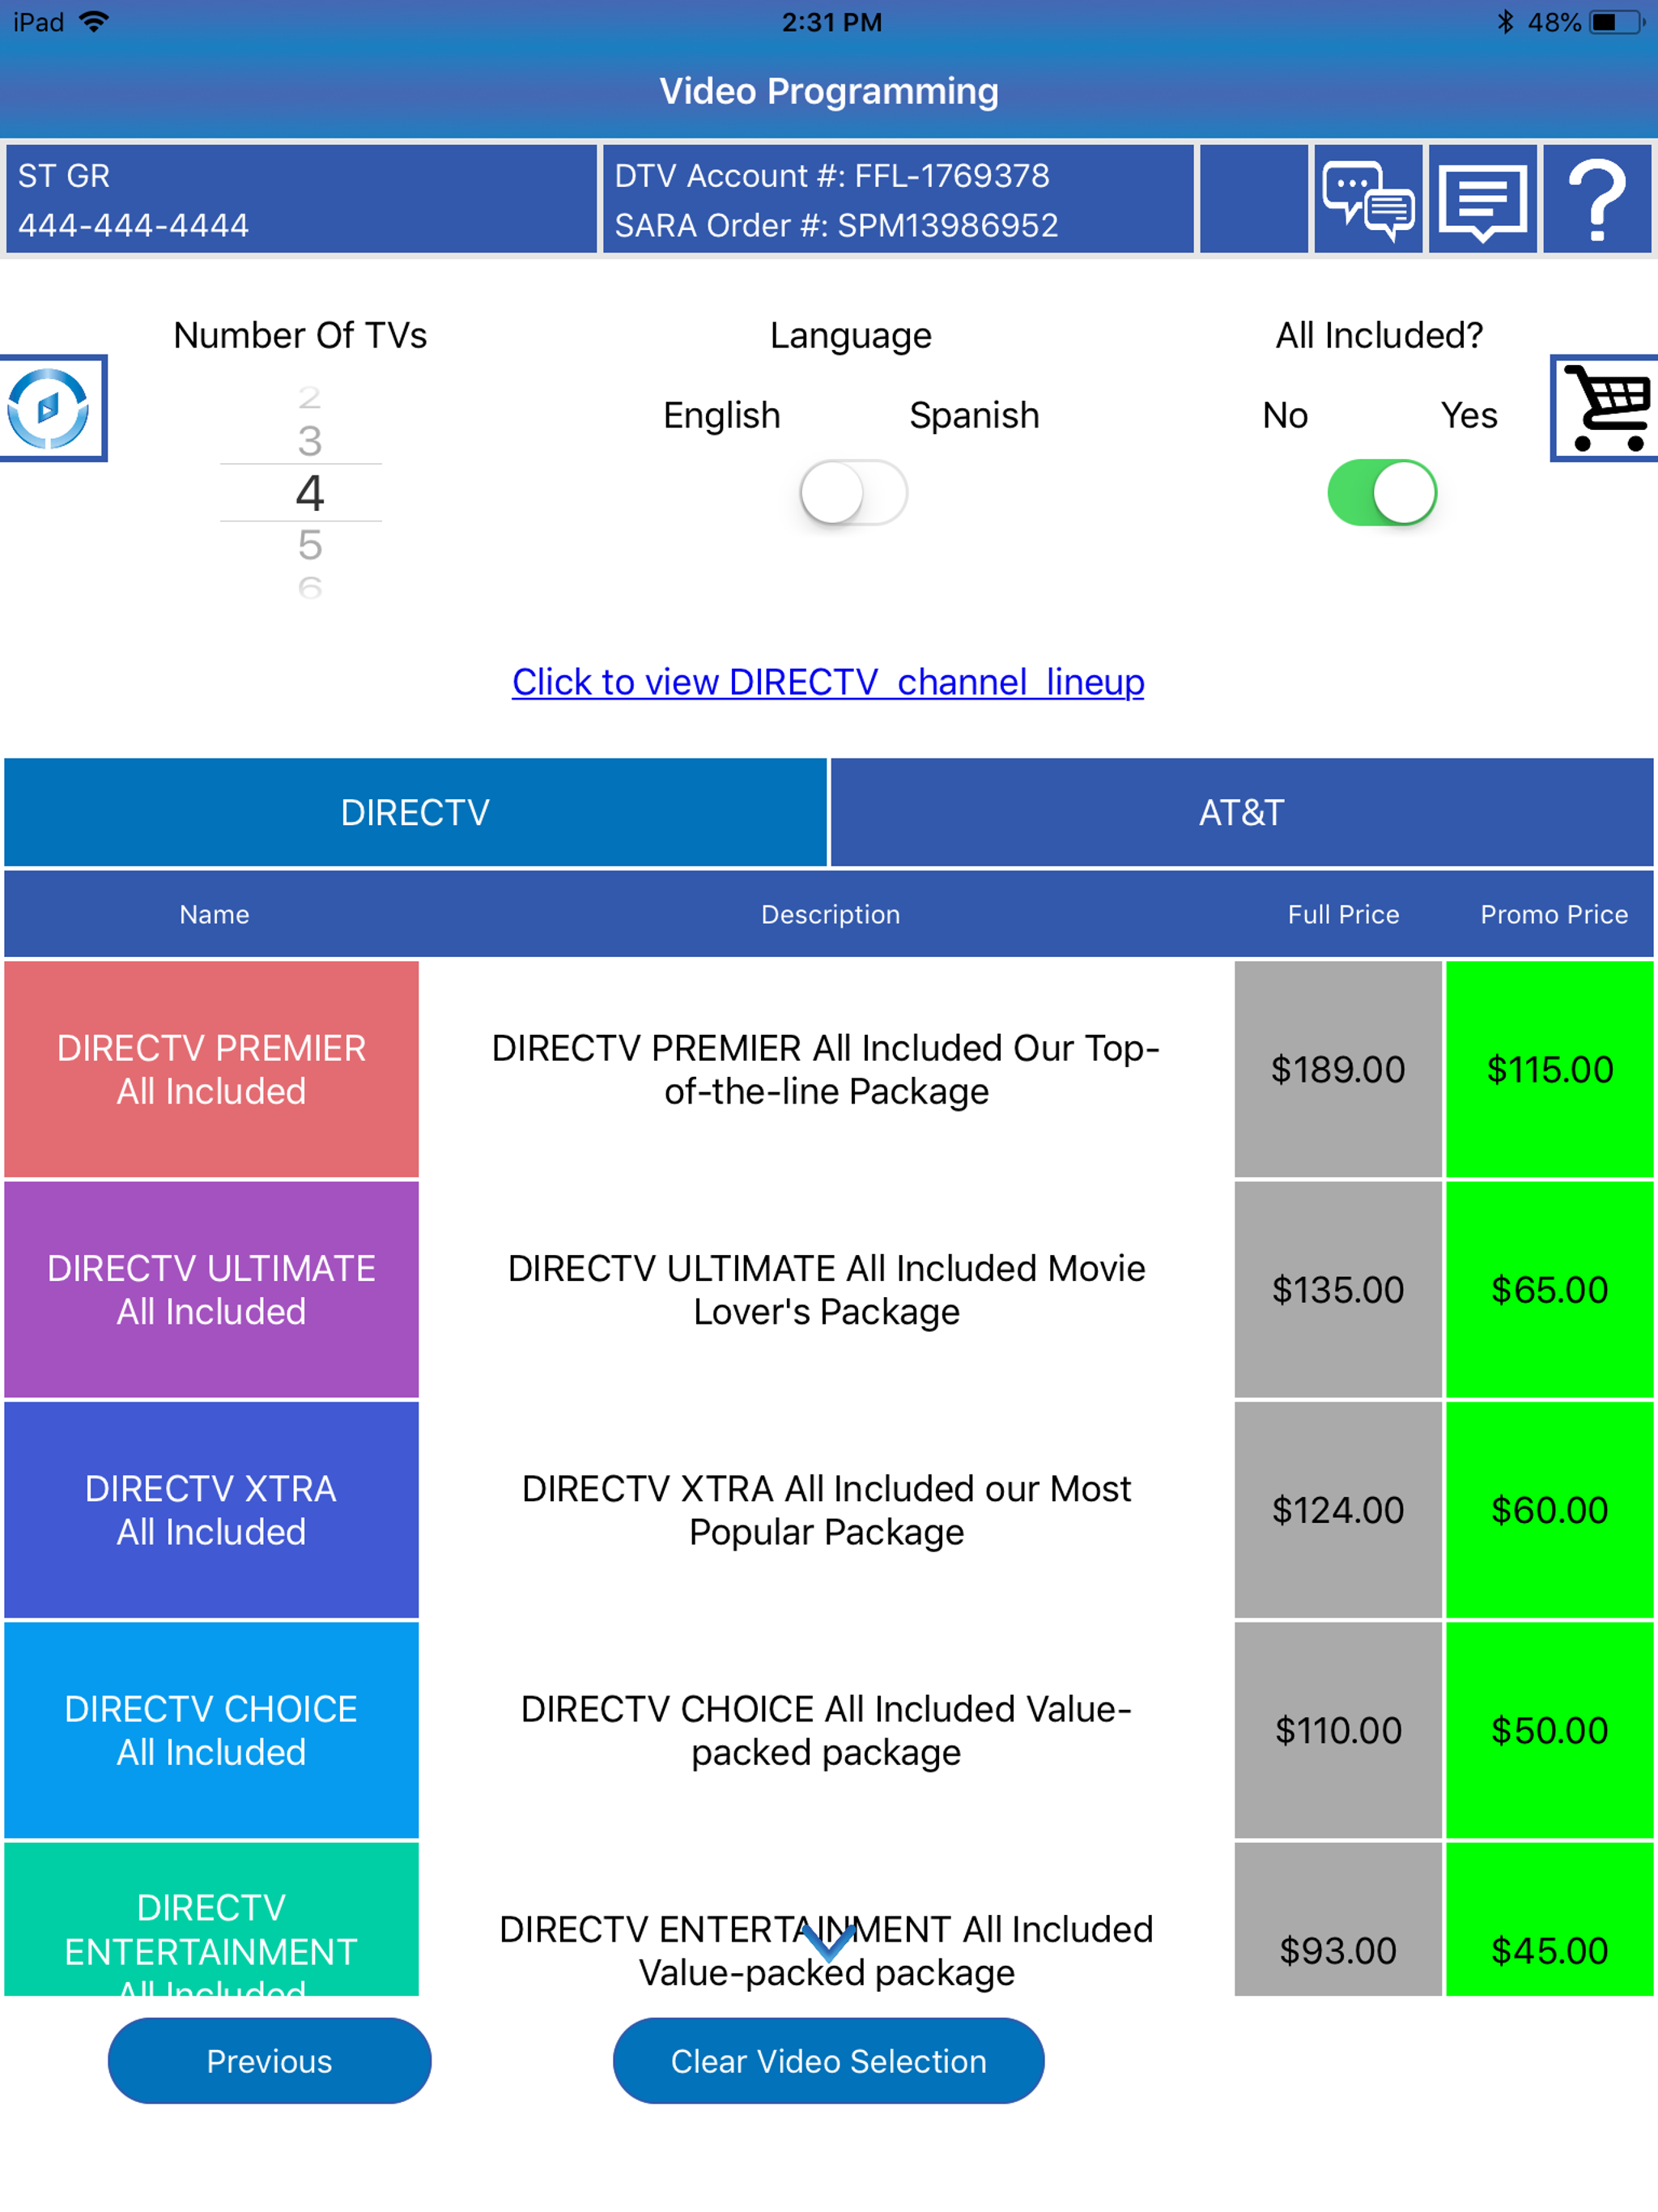
Task: Tap the English language label
Action: coord(722,415)
